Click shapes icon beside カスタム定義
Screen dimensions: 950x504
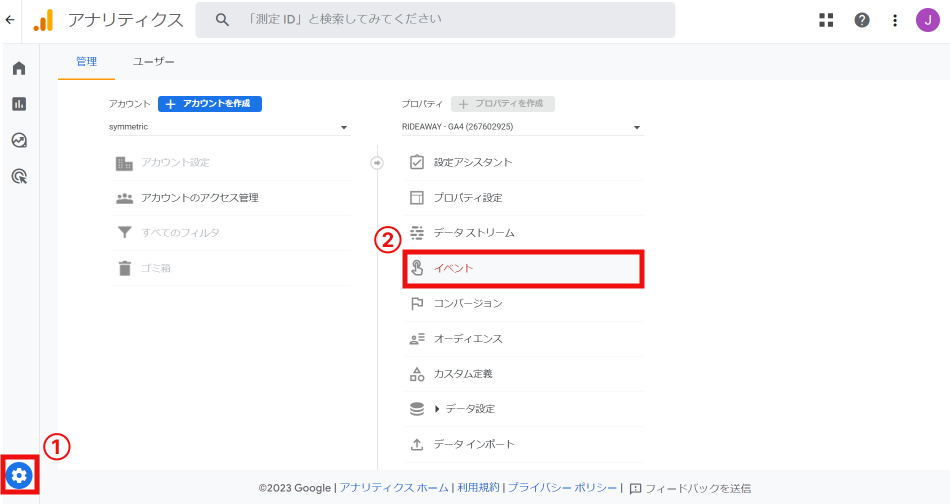[x=417, y=374]
